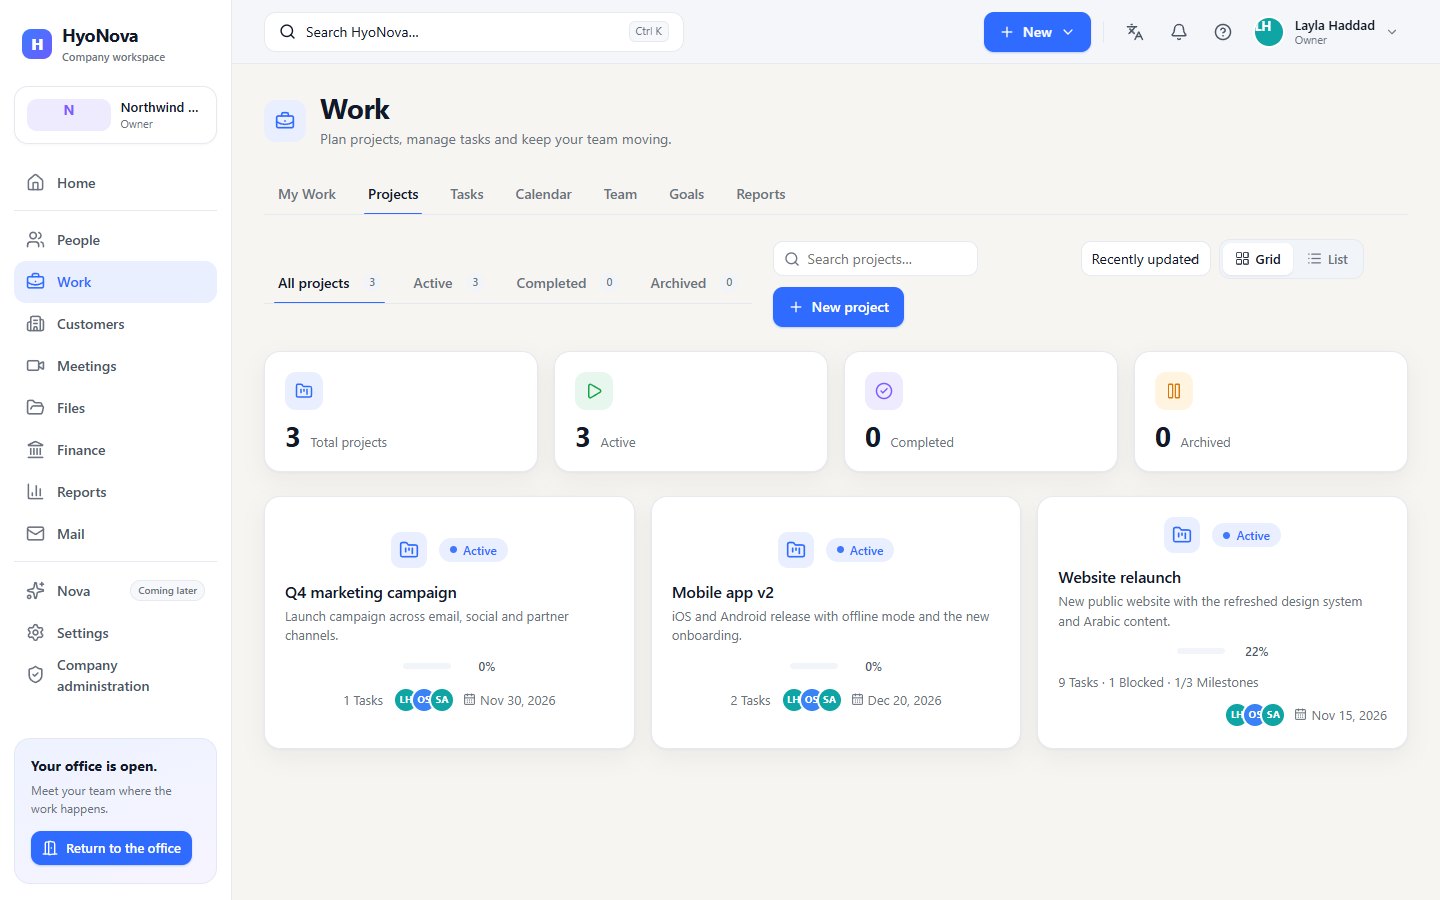Image resolution: width=1440 pixels, height=900 pixels.
Task: Click the Mobile app v2 progress bar
Action: (814, 666)
